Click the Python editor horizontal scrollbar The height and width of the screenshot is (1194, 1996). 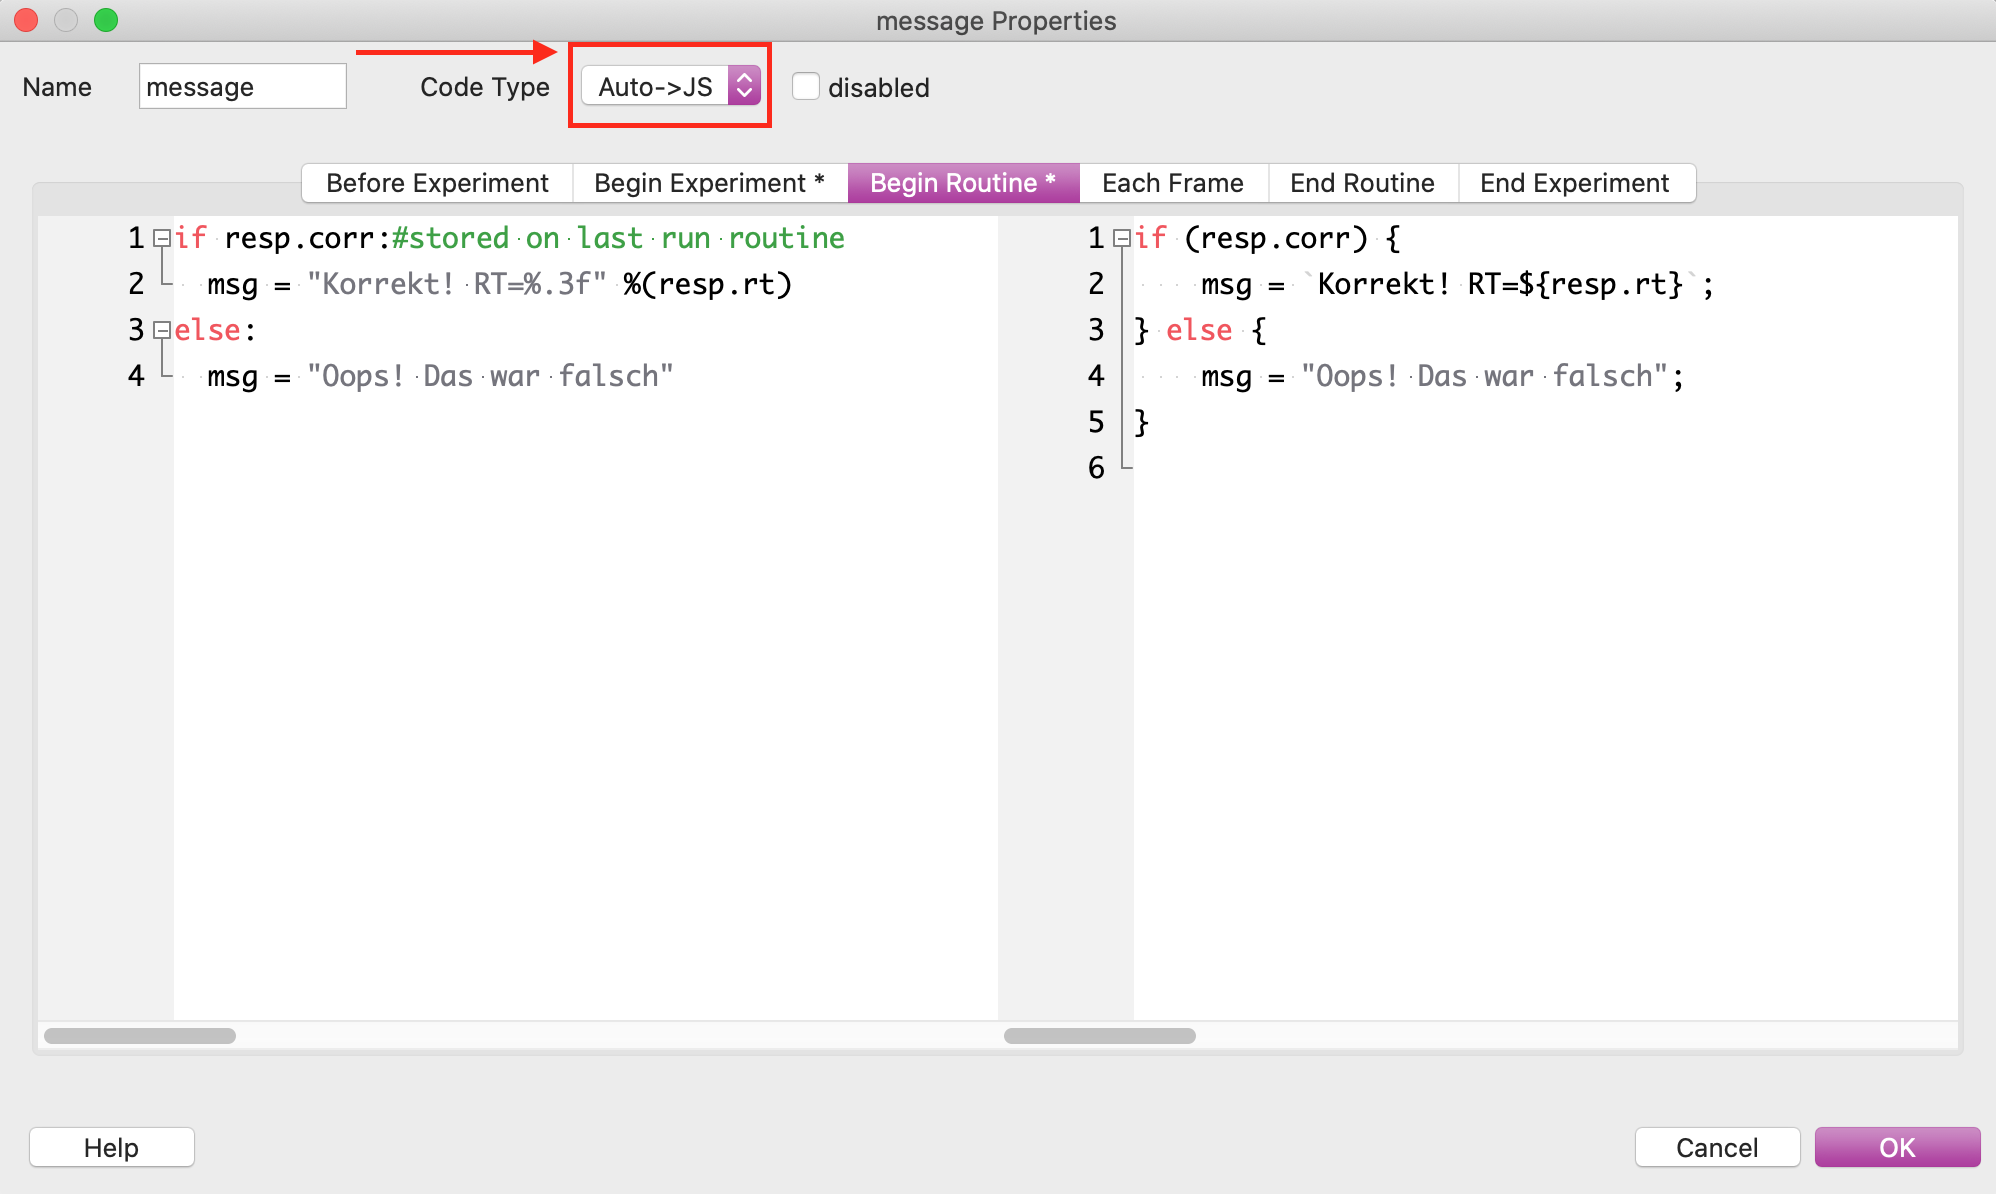tap(140, 1036)
